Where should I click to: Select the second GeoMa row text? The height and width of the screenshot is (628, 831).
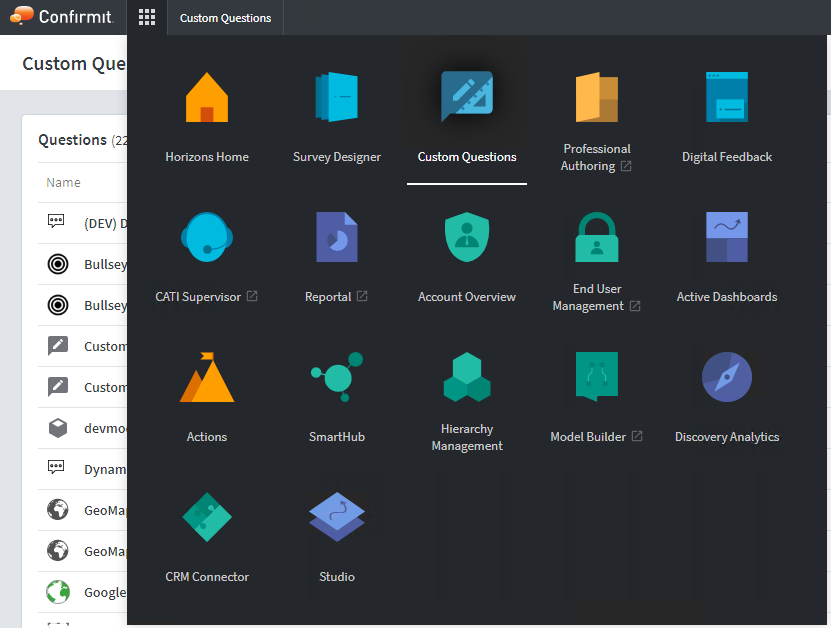(105, 551)
